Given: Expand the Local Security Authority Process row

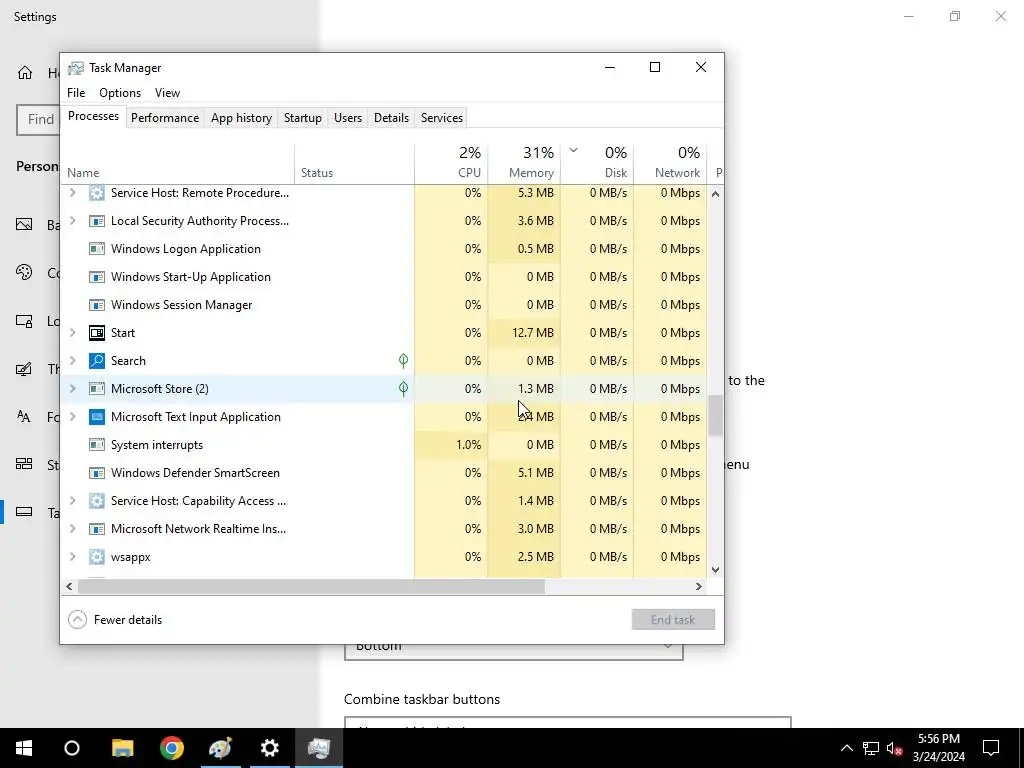Looking at the screenshot, I should [x=72, y=221].
